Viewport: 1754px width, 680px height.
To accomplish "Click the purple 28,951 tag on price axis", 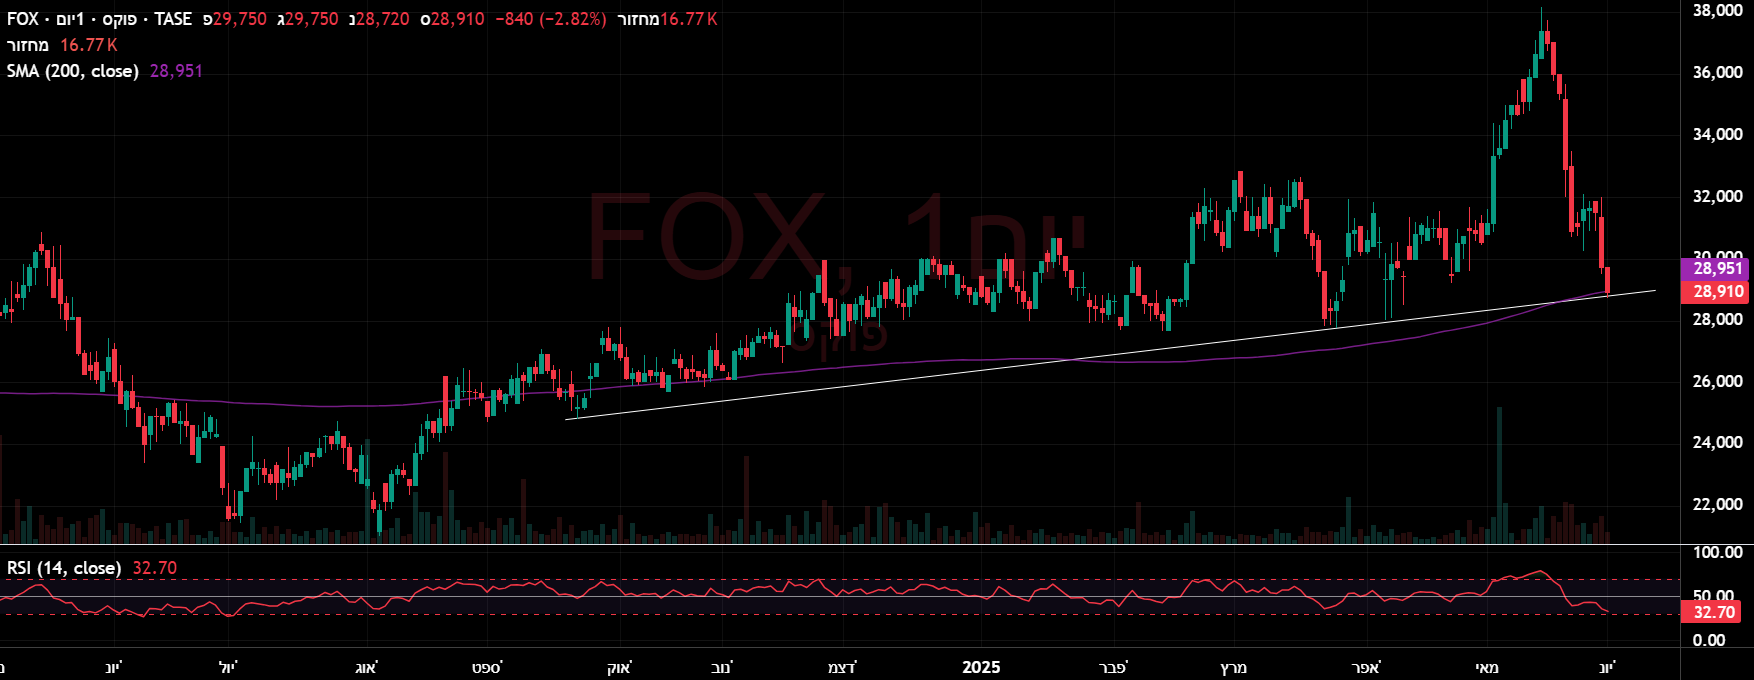I will (1716, 269).
